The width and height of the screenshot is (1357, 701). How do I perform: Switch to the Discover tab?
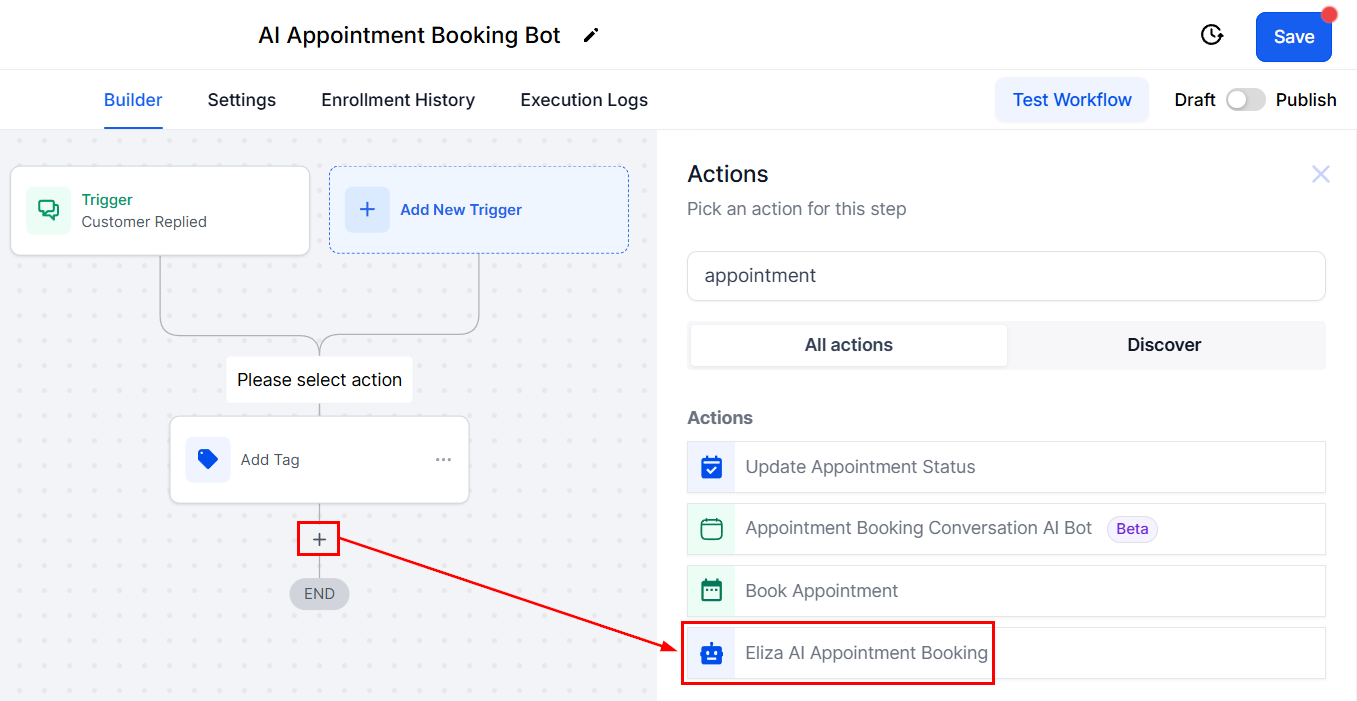[1164, 345]
